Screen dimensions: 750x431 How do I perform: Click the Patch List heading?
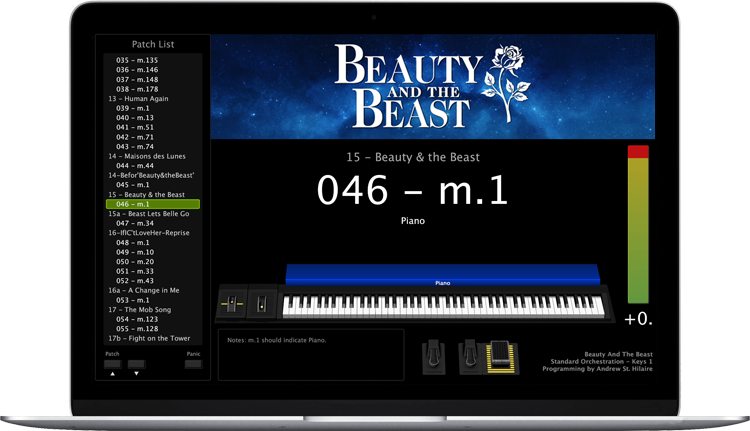tap(153, 44)
